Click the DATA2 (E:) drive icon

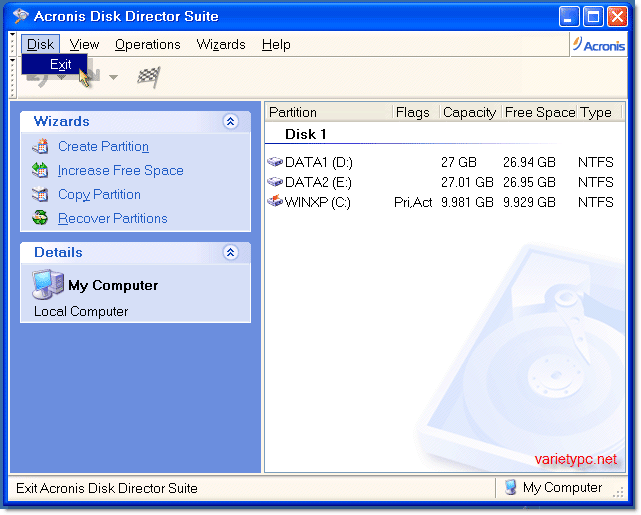click(275, 181)
